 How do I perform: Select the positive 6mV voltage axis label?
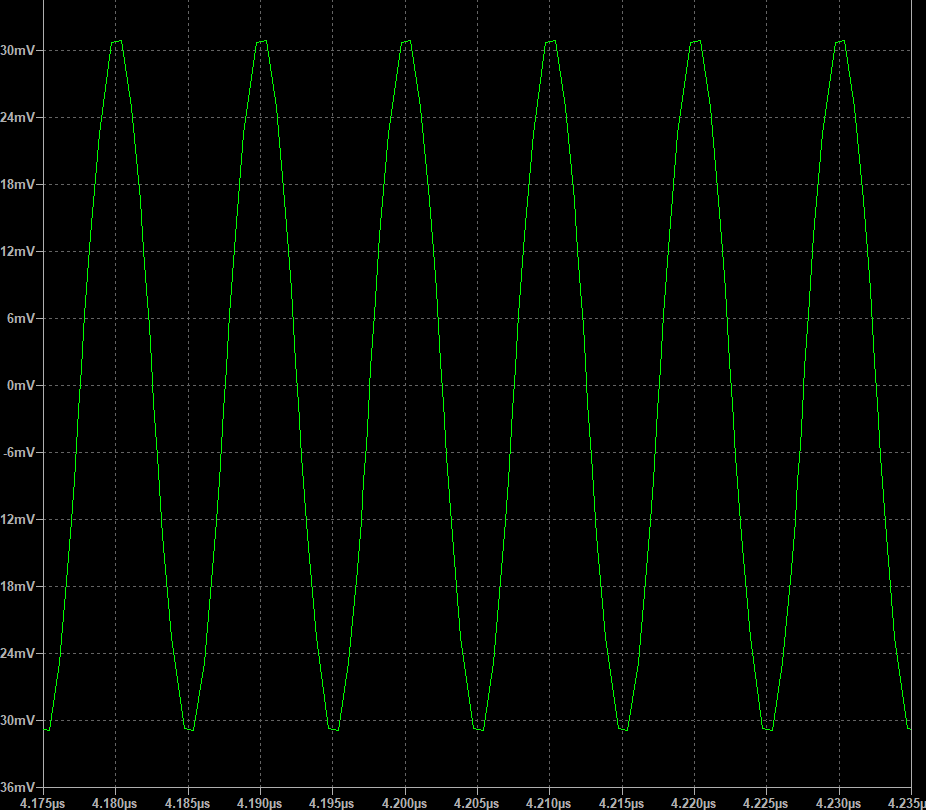point(20,318)
